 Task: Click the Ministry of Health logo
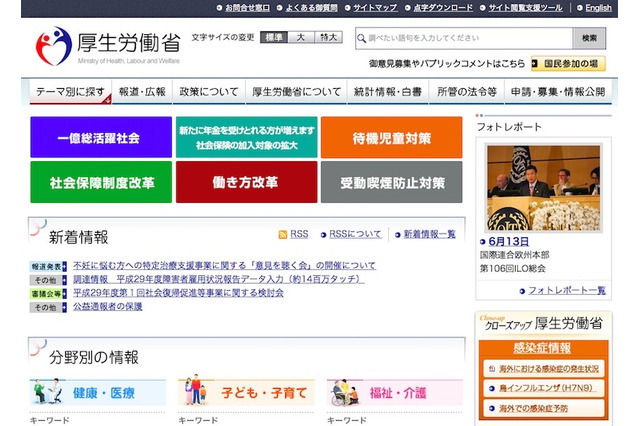[x=108, y=46]
